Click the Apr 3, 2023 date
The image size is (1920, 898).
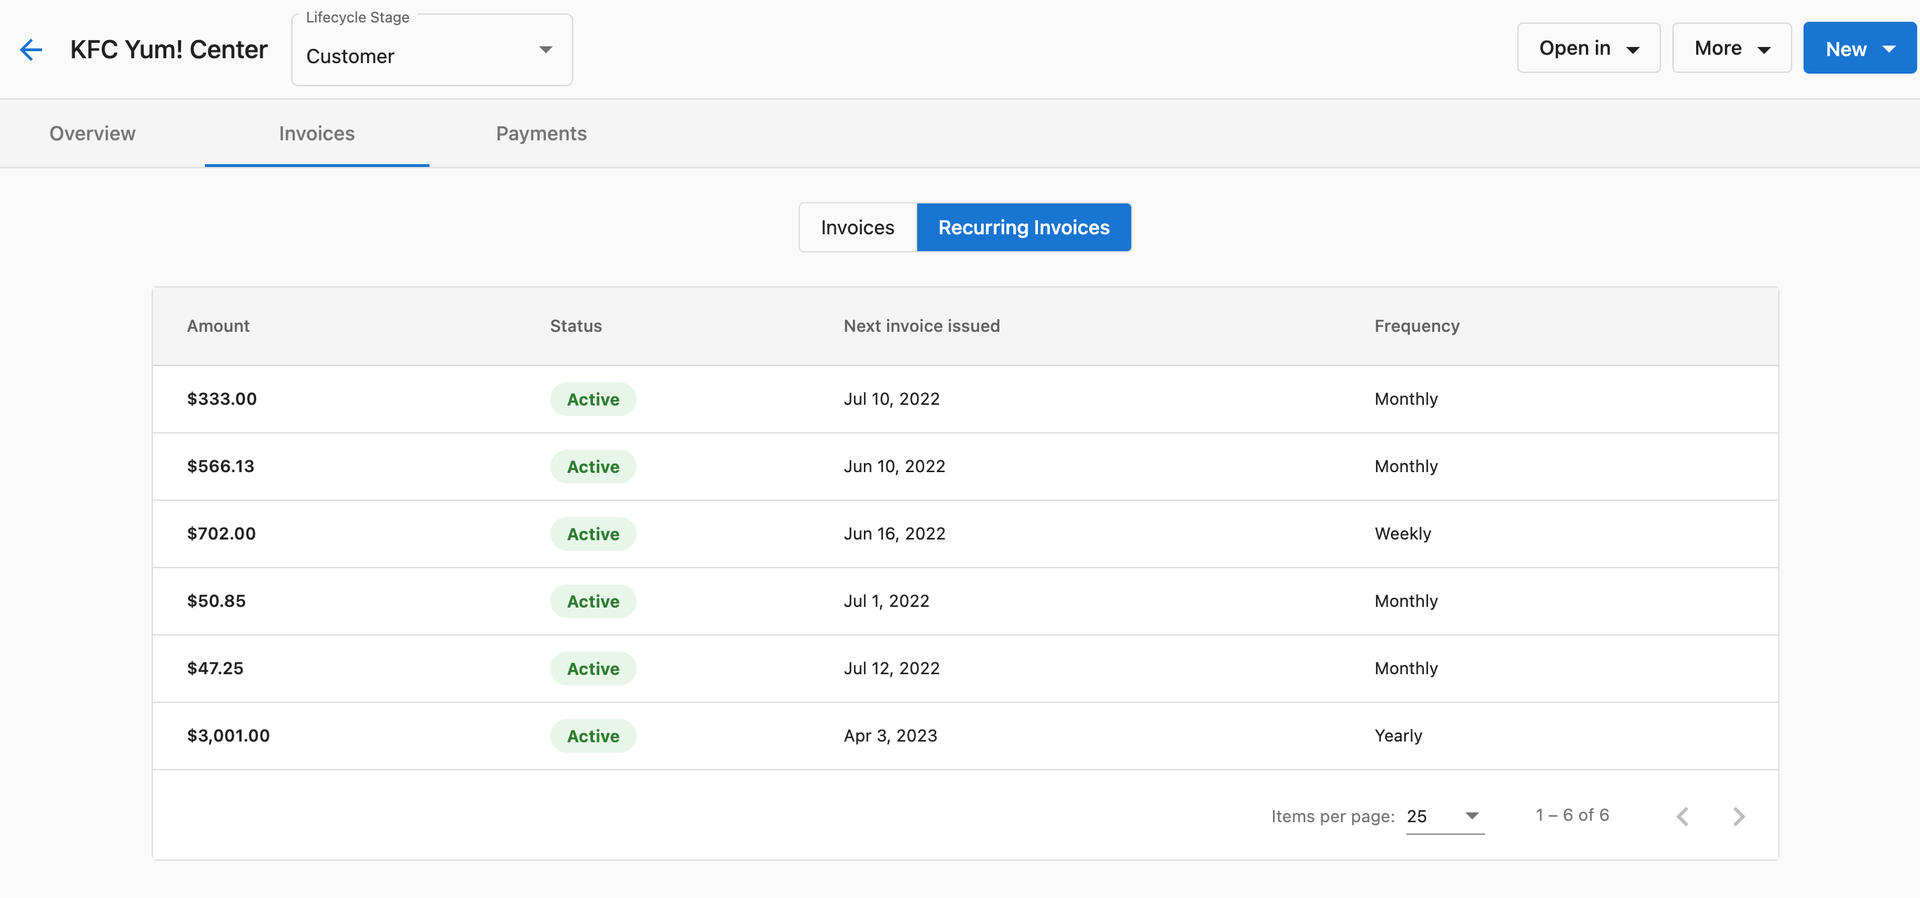pyautogui.click(x=891, y=736)
